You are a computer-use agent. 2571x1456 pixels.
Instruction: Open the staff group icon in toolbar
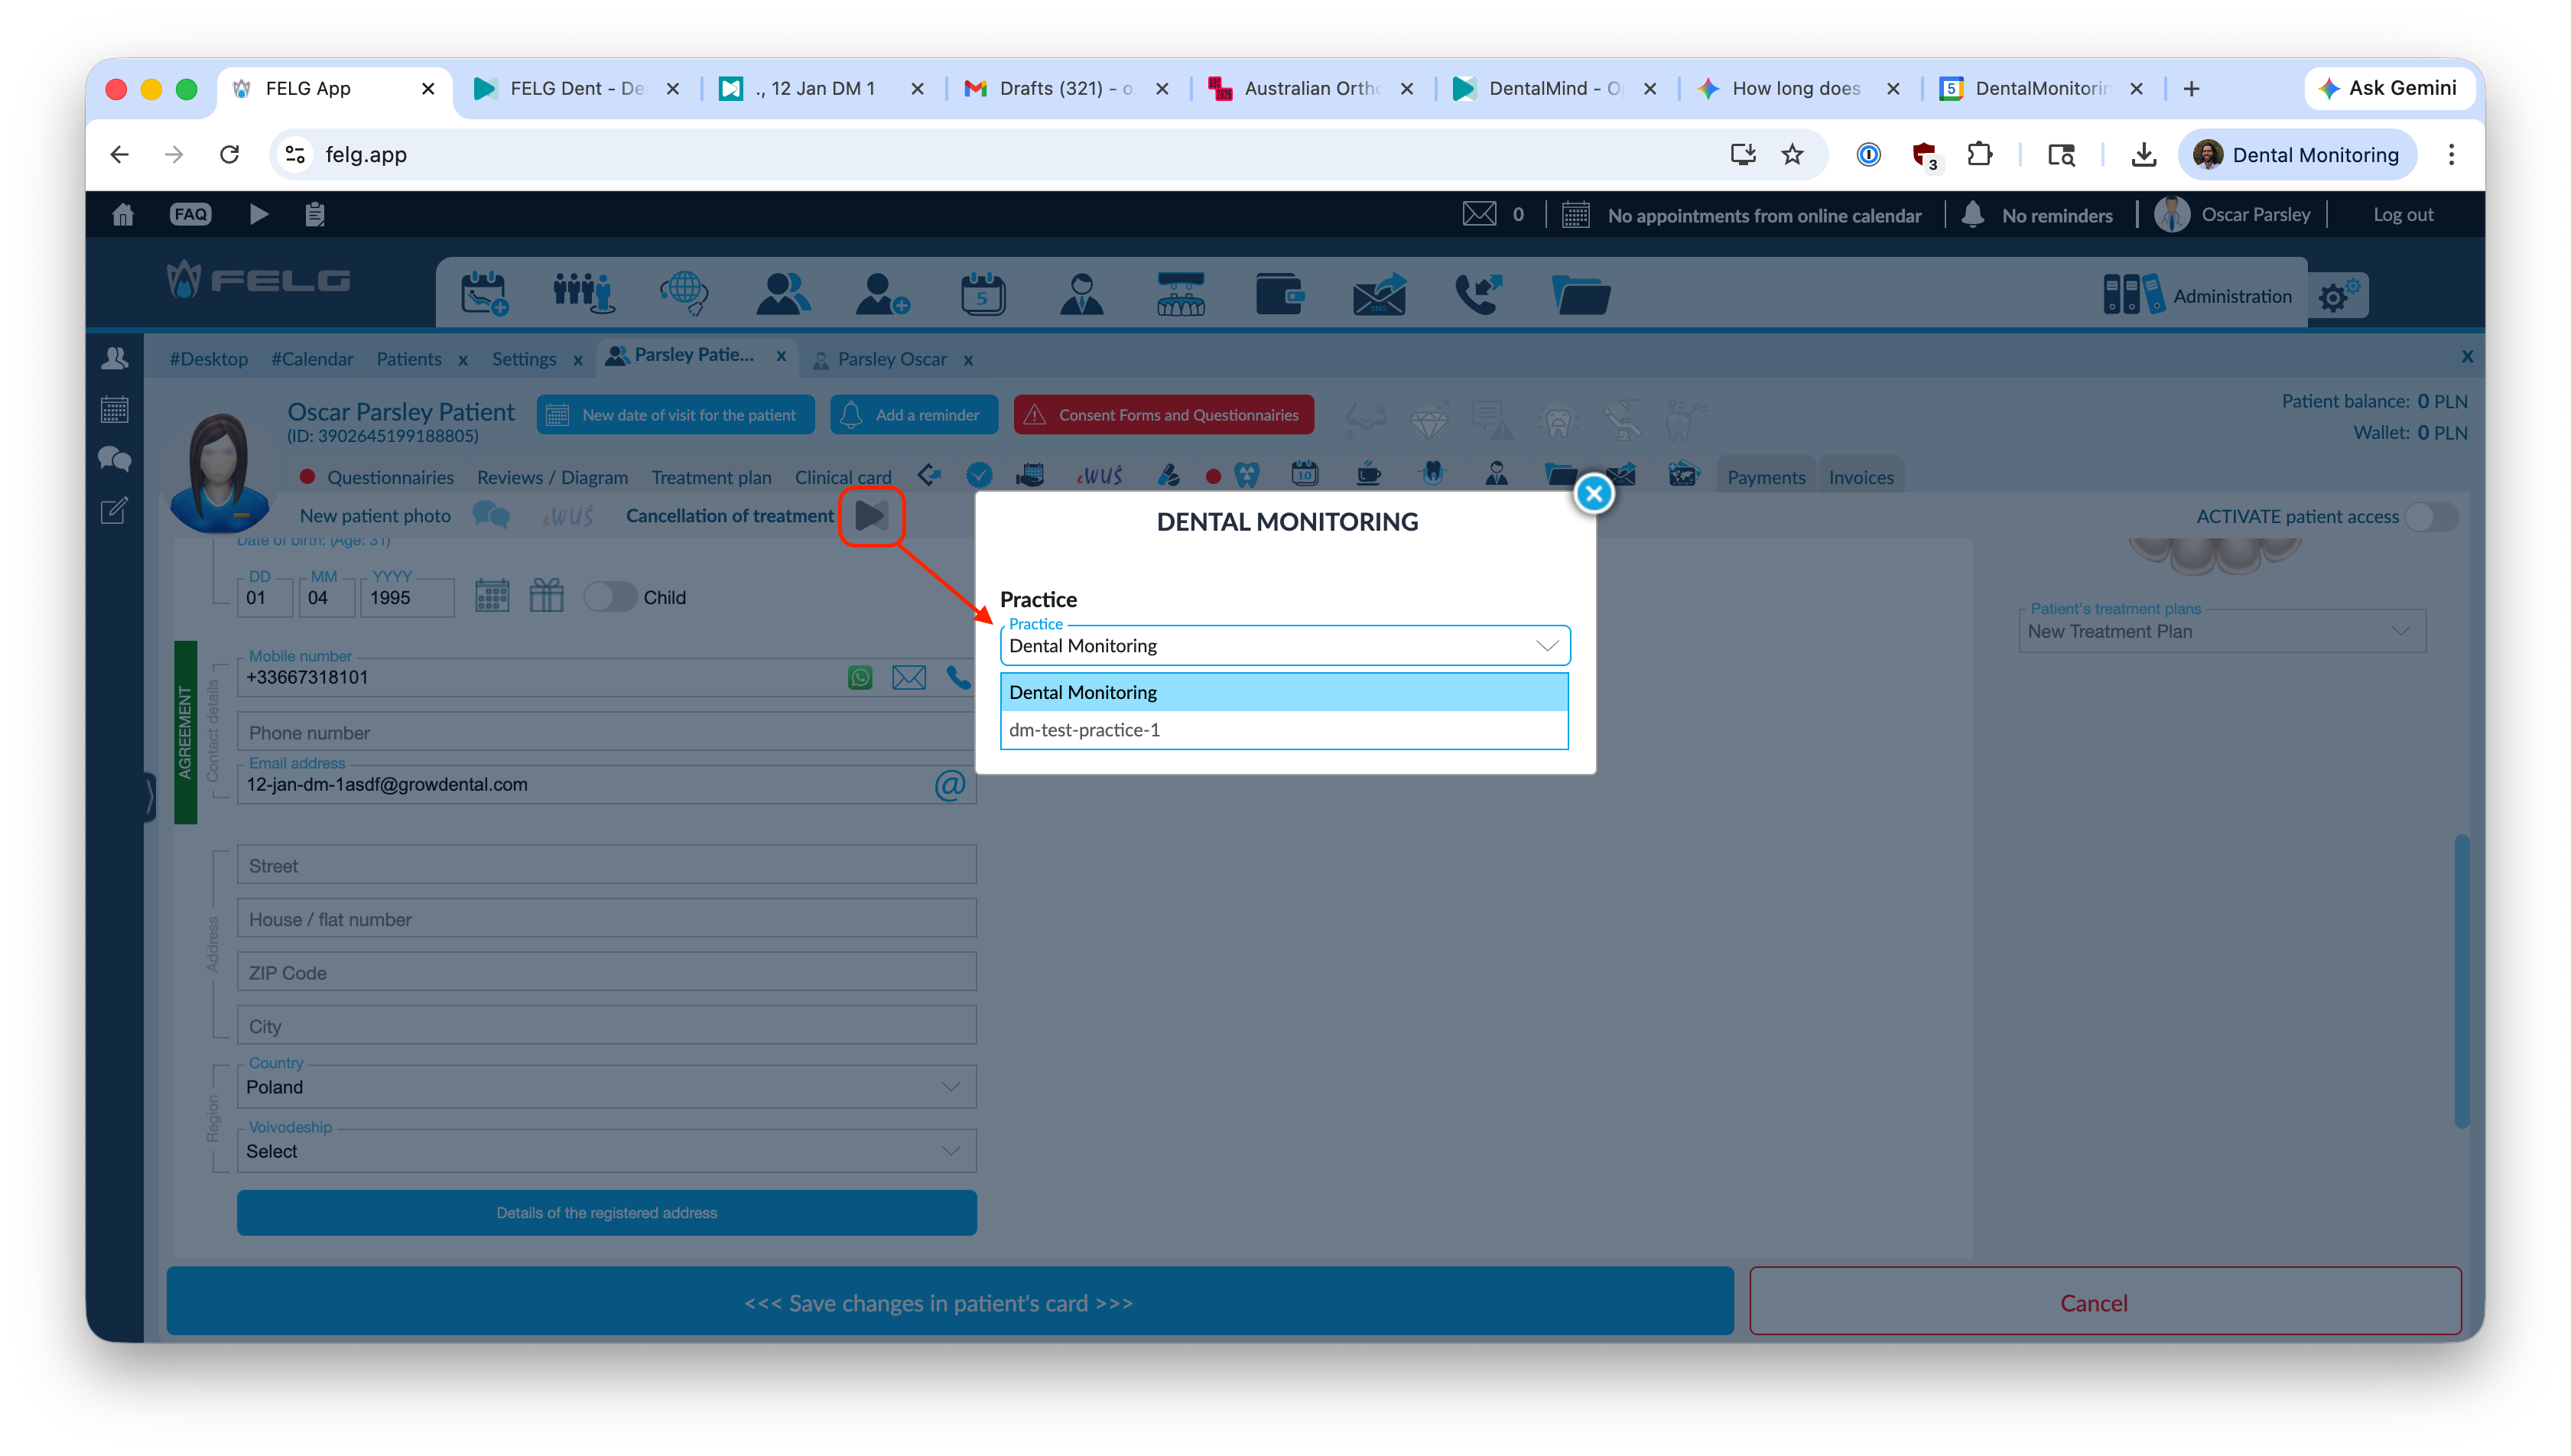pos(583,294)
